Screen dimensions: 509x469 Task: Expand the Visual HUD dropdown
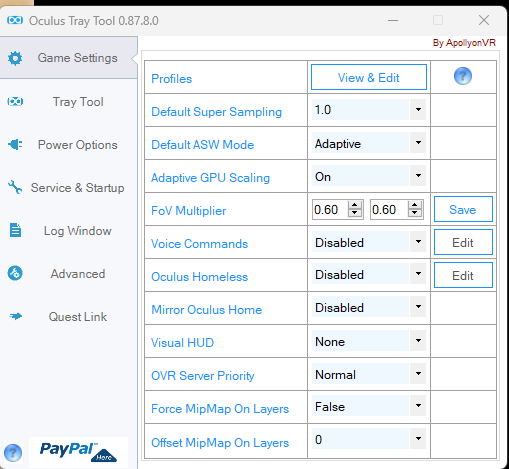(x=418, y=340)
